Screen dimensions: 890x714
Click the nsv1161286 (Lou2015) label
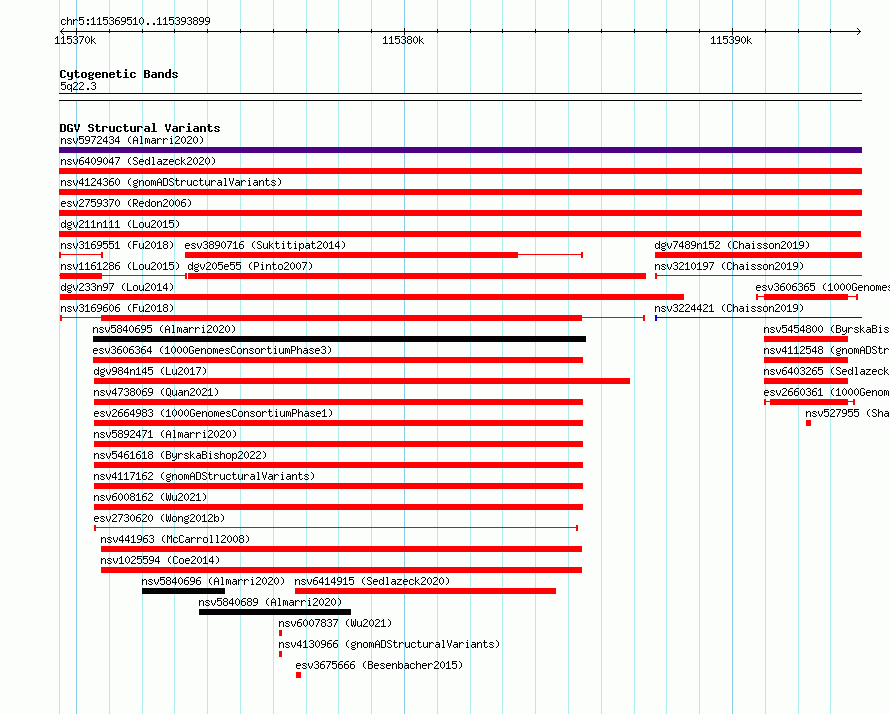[120, 266]
